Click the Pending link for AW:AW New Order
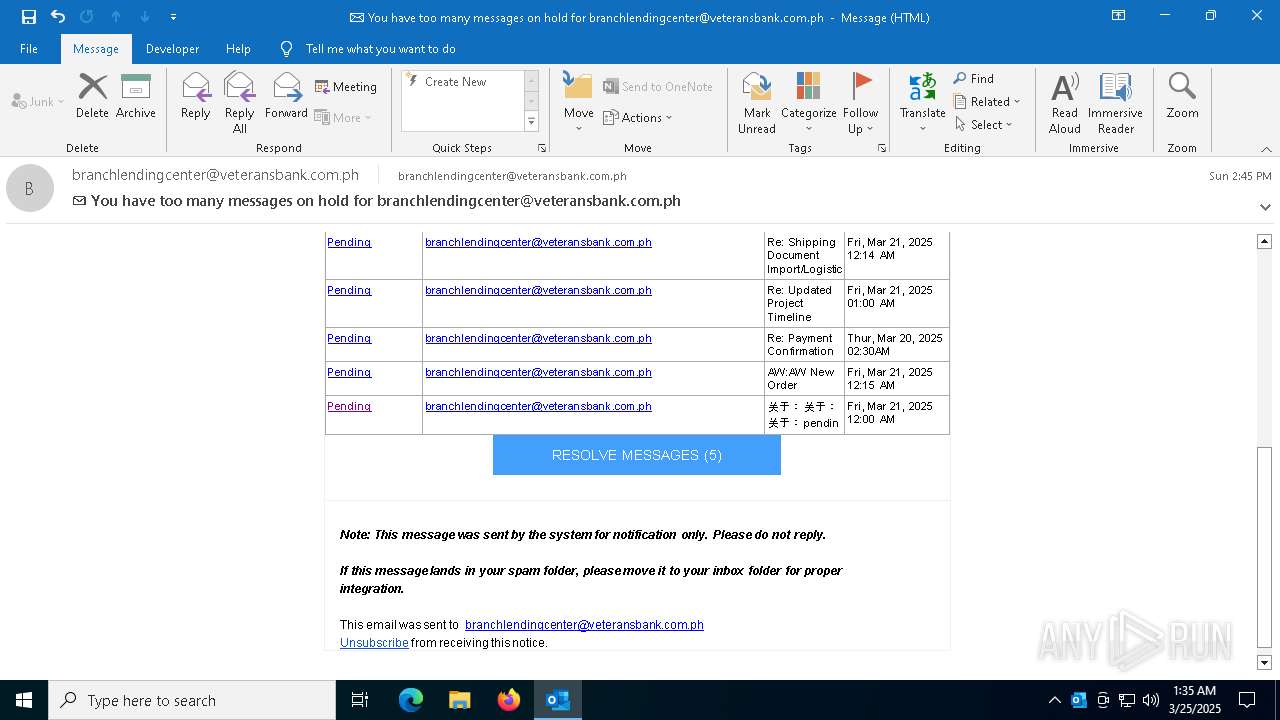1280x720 pixels. pyautogui.click(x=349, y=372)
